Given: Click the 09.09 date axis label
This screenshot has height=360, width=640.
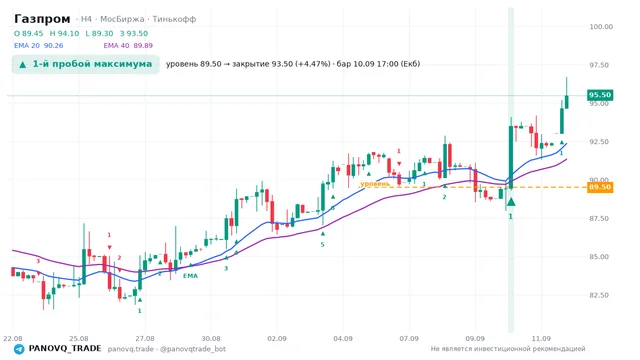Looking at the screenshot, I should click(x=475, y=339).
